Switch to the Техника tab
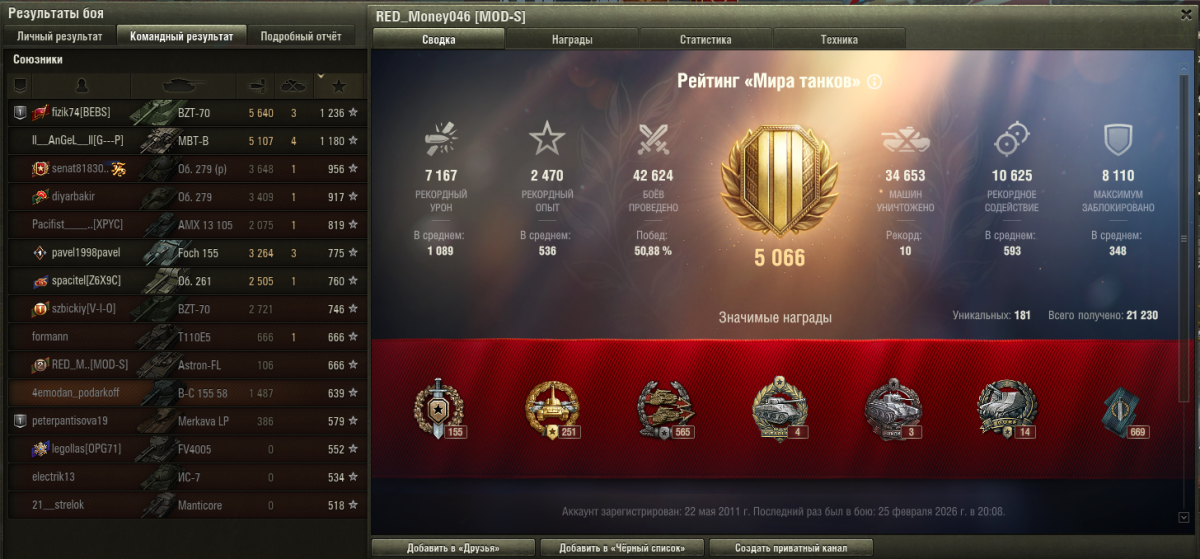This screenshot has width=1200, height=559. coord(839,40)
